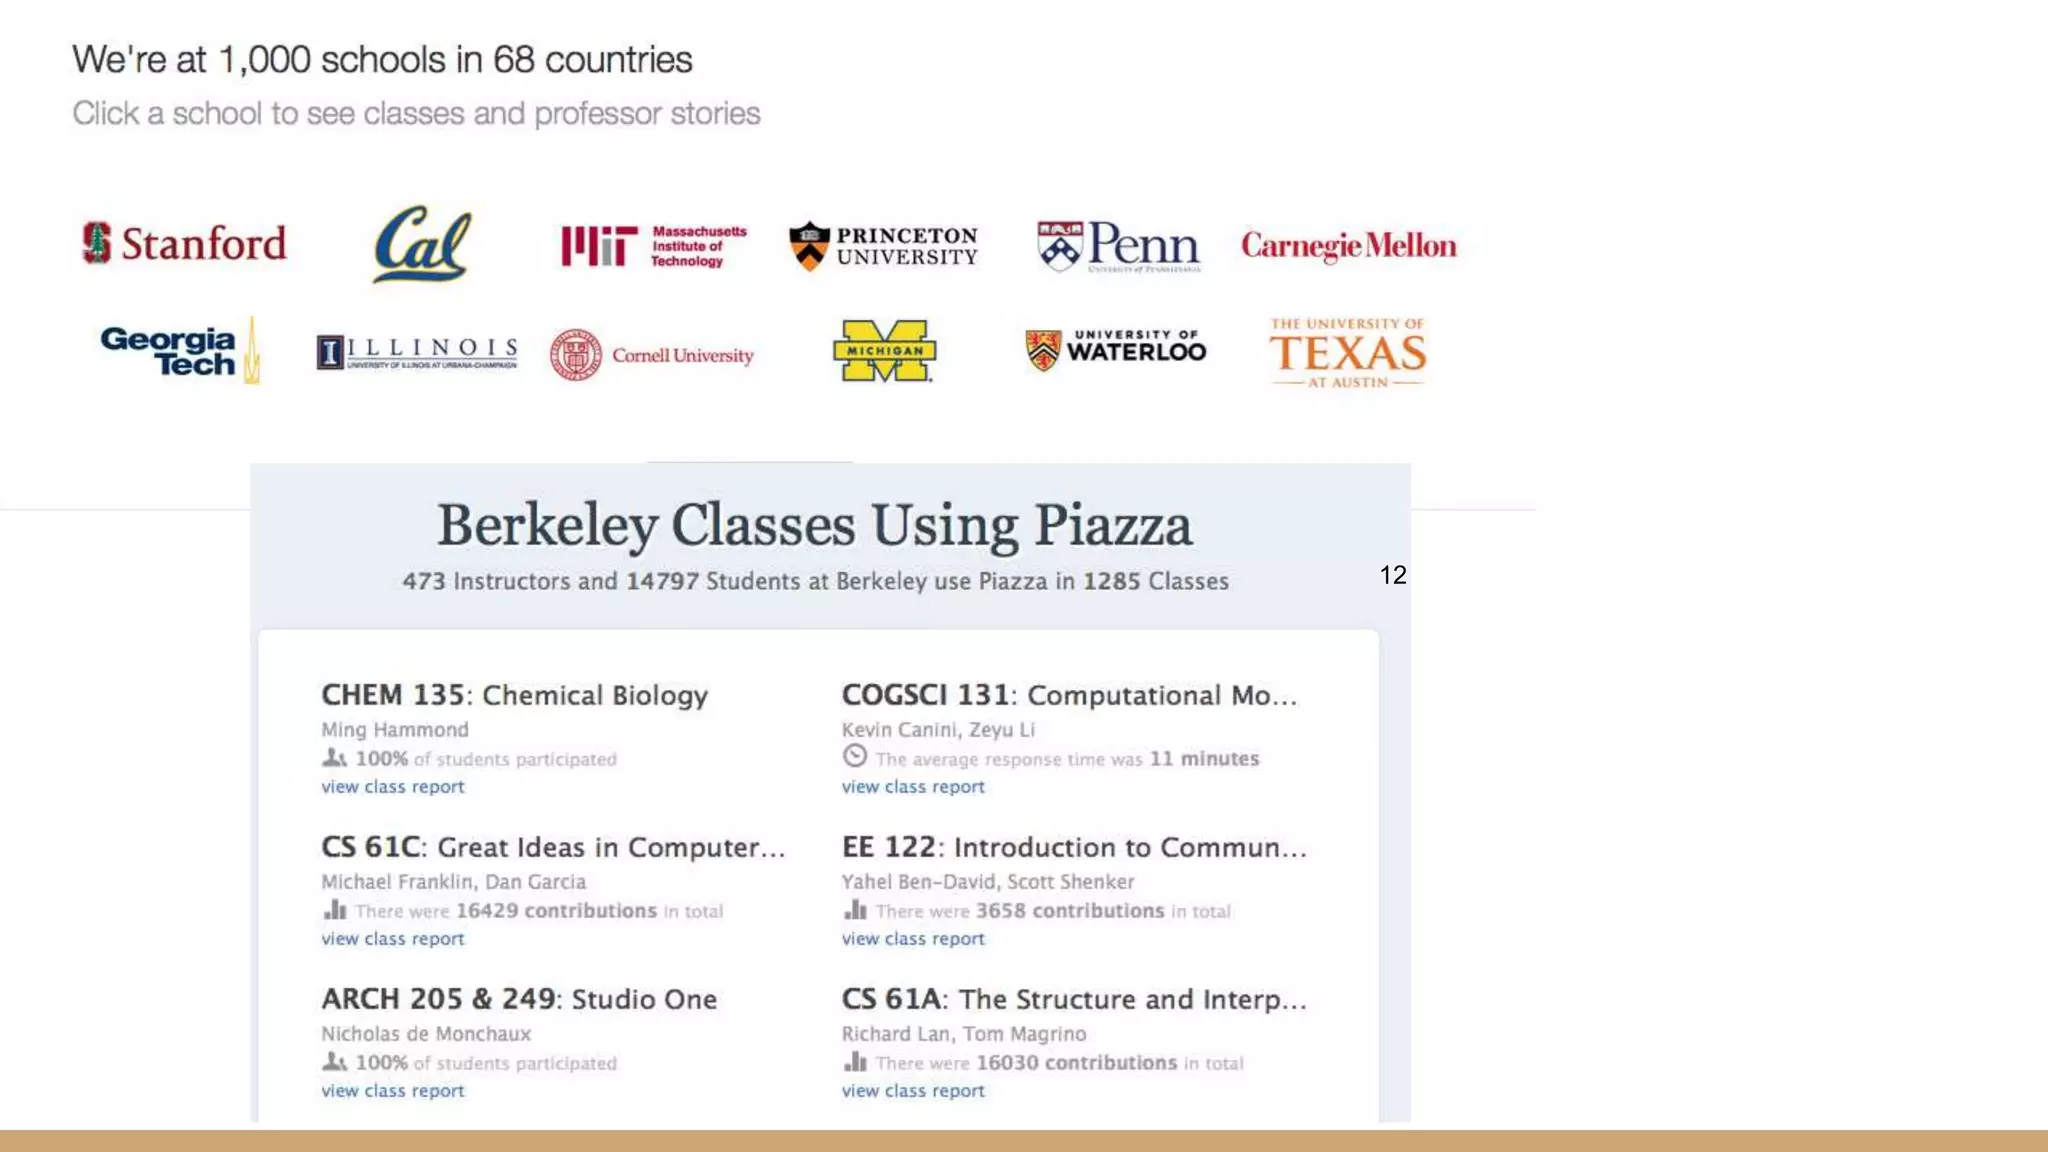Select the University of Waterloo logo

point(1116,350)
